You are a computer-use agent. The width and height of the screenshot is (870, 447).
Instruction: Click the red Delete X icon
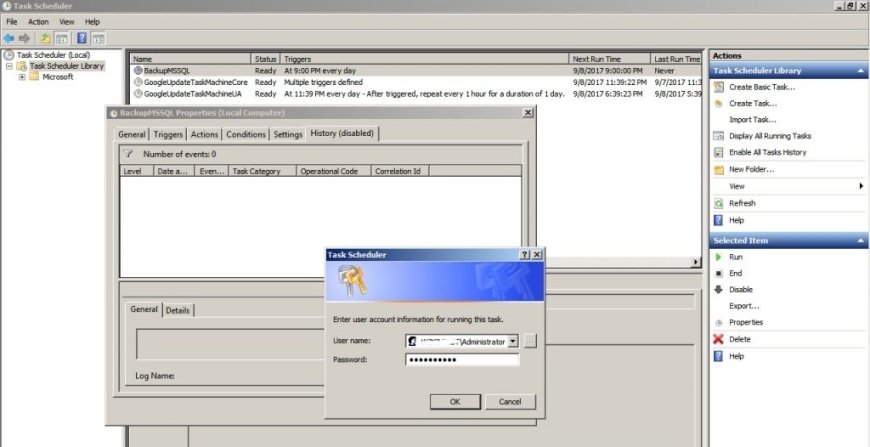point(719,339)
